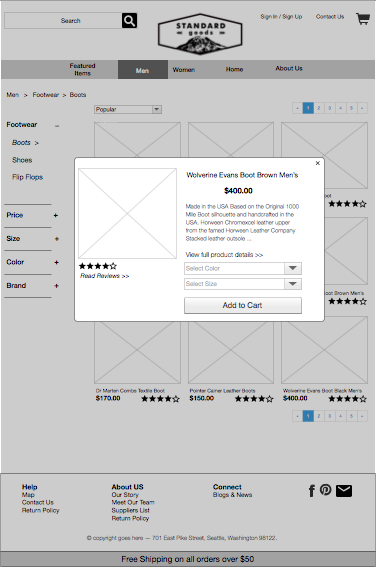The height and width of the screenshot is (567, 376).
Task: Go to page 2 in top pagination
Action: [319, 108]
